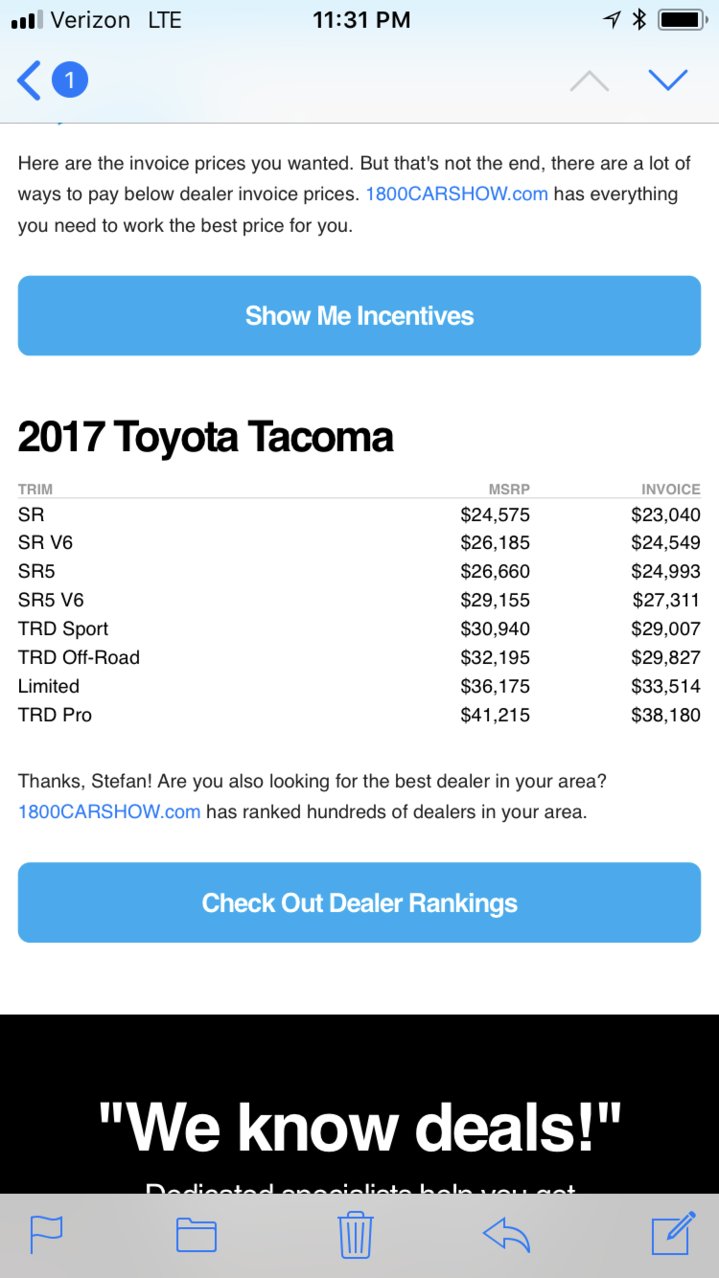Go to next message with down chevron
This screenshot has width=719, height=1278.
668,80
